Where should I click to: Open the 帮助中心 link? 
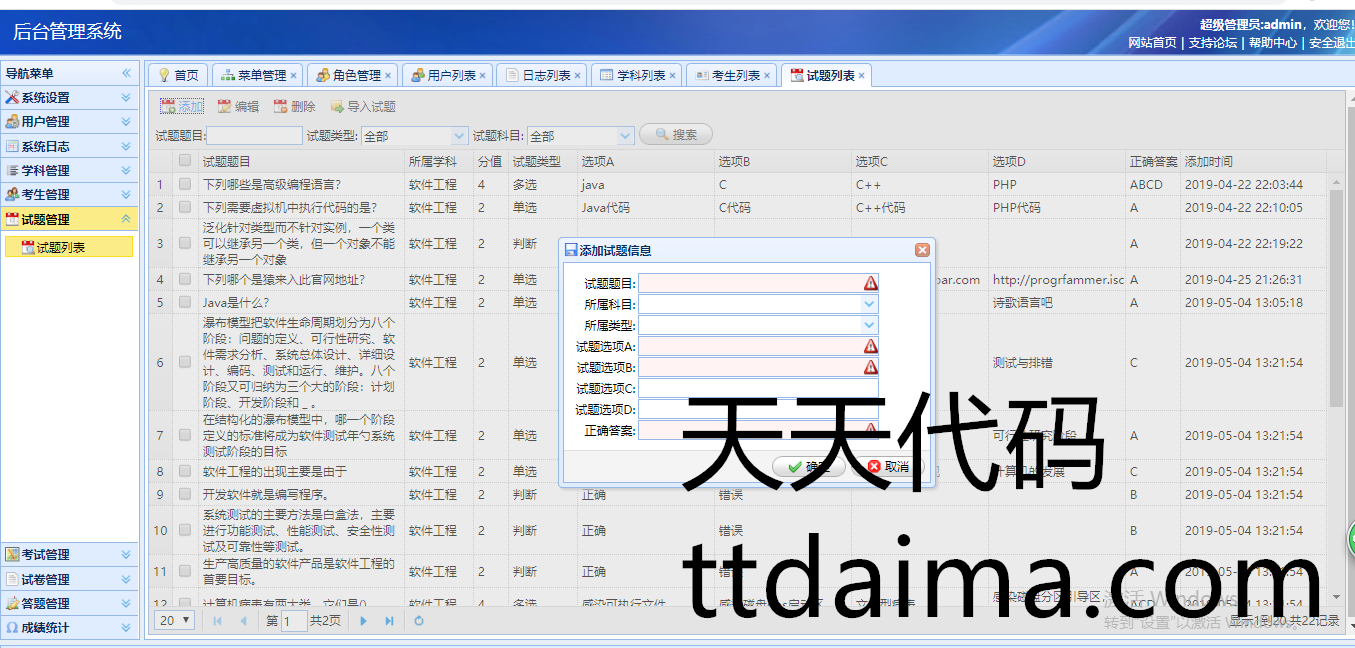(1272, 43)
